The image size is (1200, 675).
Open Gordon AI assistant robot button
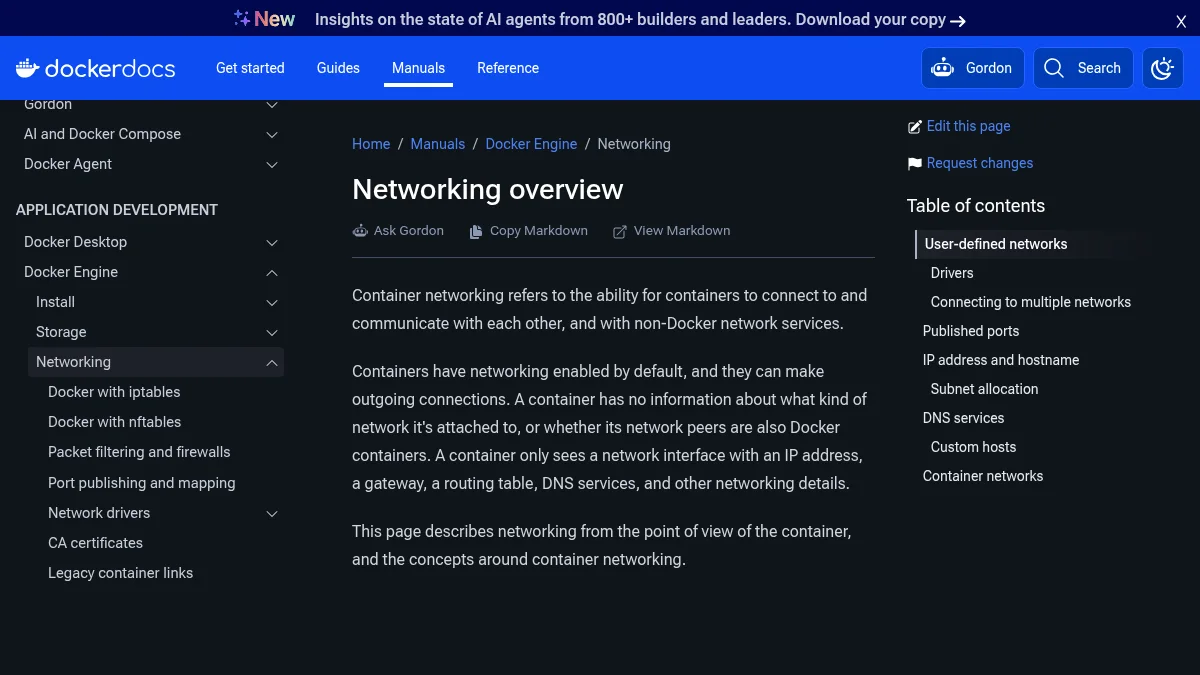tap(972, 68)
